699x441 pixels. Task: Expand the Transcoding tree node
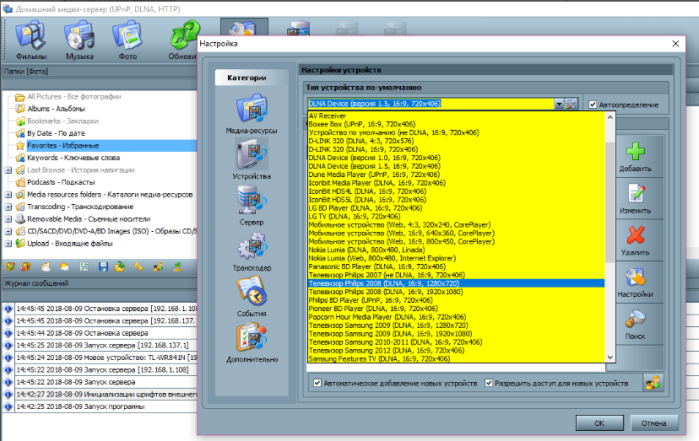(8, 207)
